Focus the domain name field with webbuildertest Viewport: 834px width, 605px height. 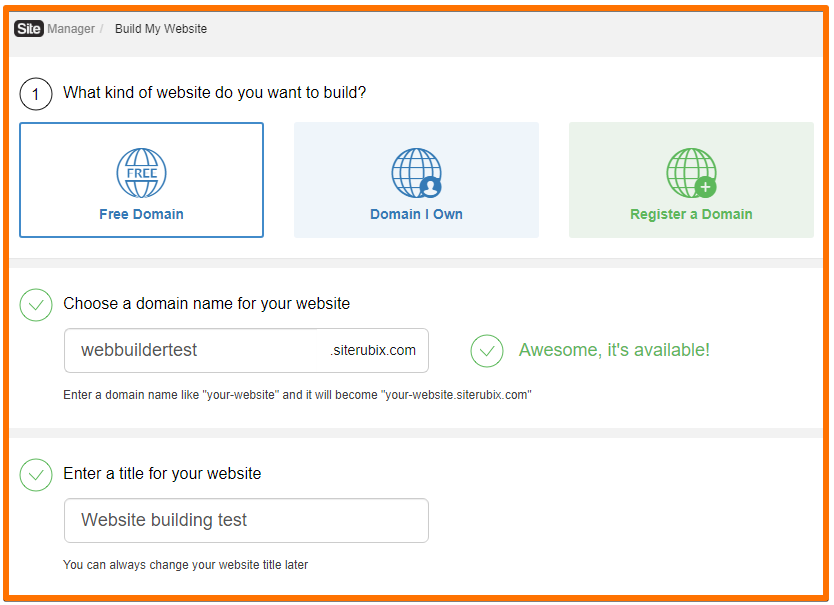pyautogui.click(x=246, y=351)
